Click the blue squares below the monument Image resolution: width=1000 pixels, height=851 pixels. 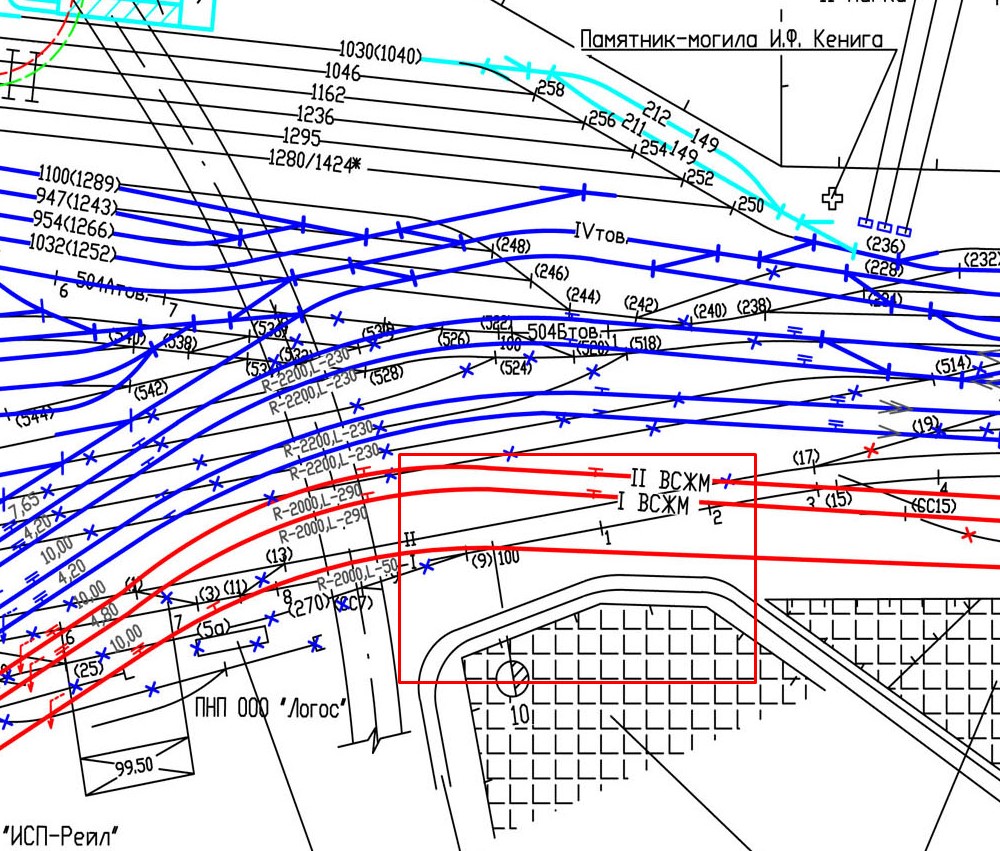[x=885, y=226]
